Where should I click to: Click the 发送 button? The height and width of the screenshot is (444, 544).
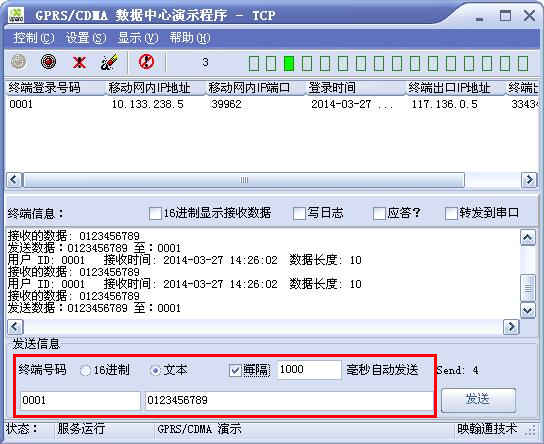coord(478,400)
